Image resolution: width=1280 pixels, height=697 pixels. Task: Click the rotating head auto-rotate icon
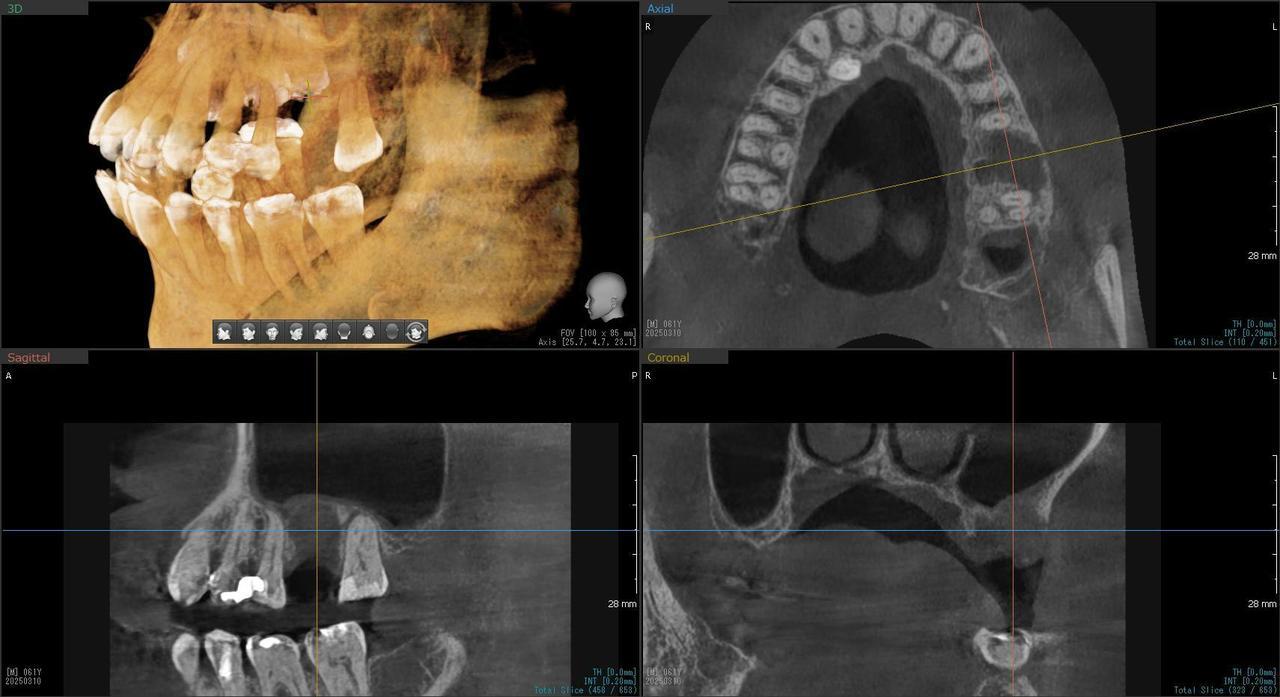point(416,332)
